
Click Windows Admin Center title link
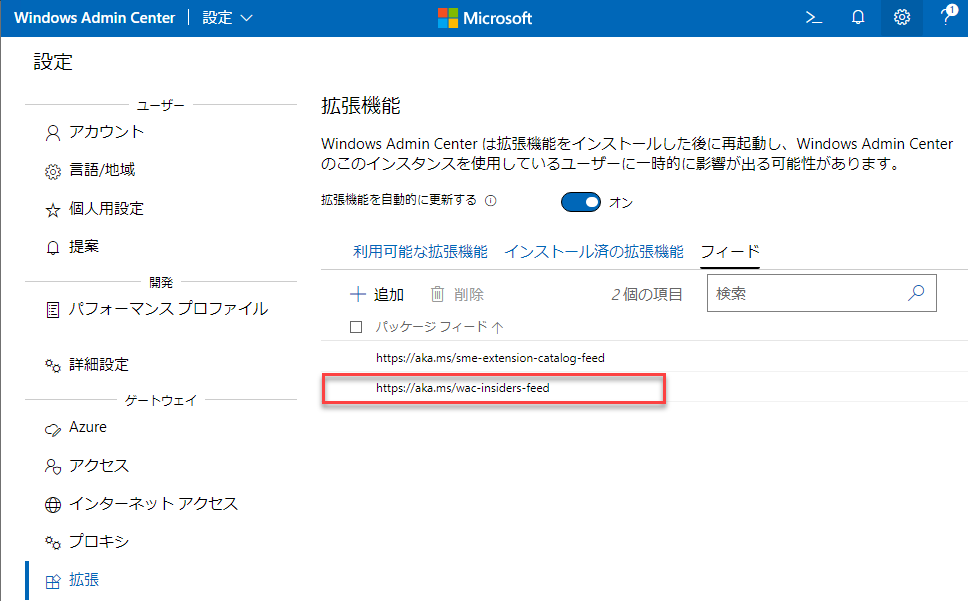[94, 18]
